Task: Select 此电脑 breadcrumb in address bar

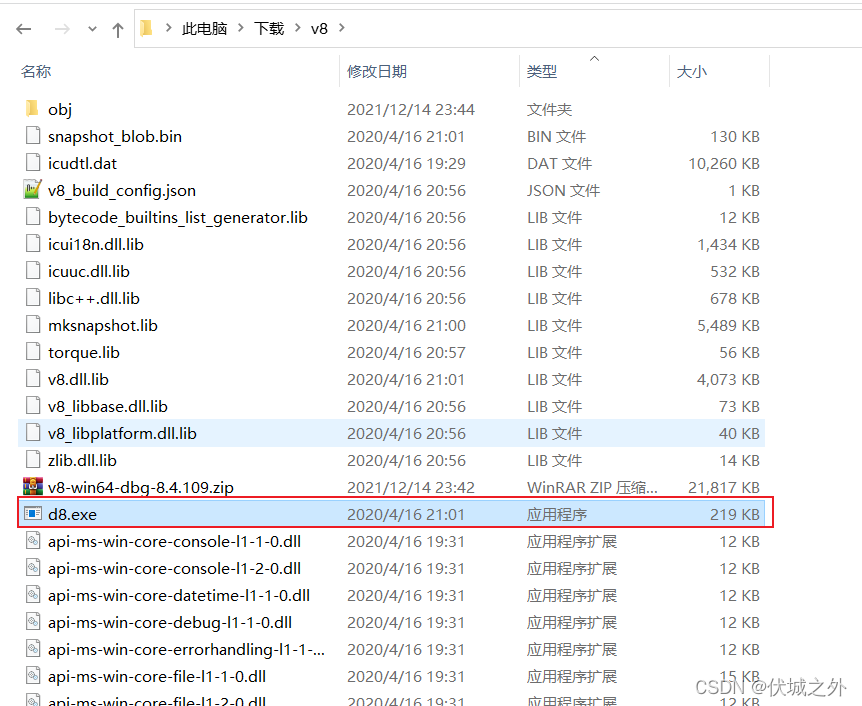Action: pos(204,28)
